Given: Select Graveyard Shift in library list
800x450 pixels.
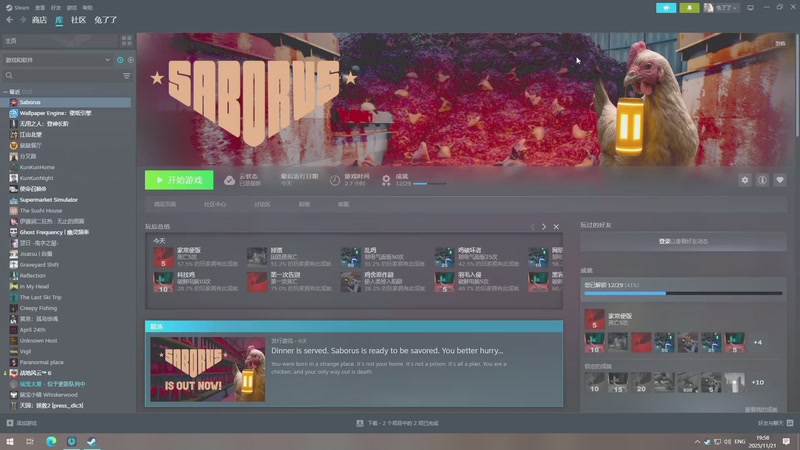Looking at the screenshot, I should [x=39, y=264].
